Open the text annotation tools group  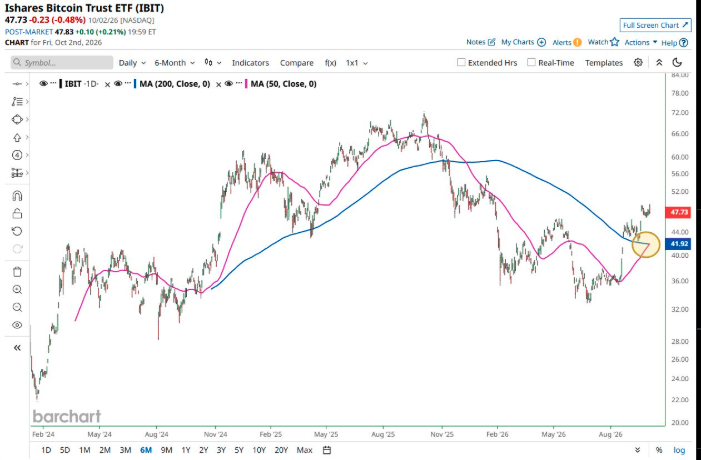pos(17,102)
